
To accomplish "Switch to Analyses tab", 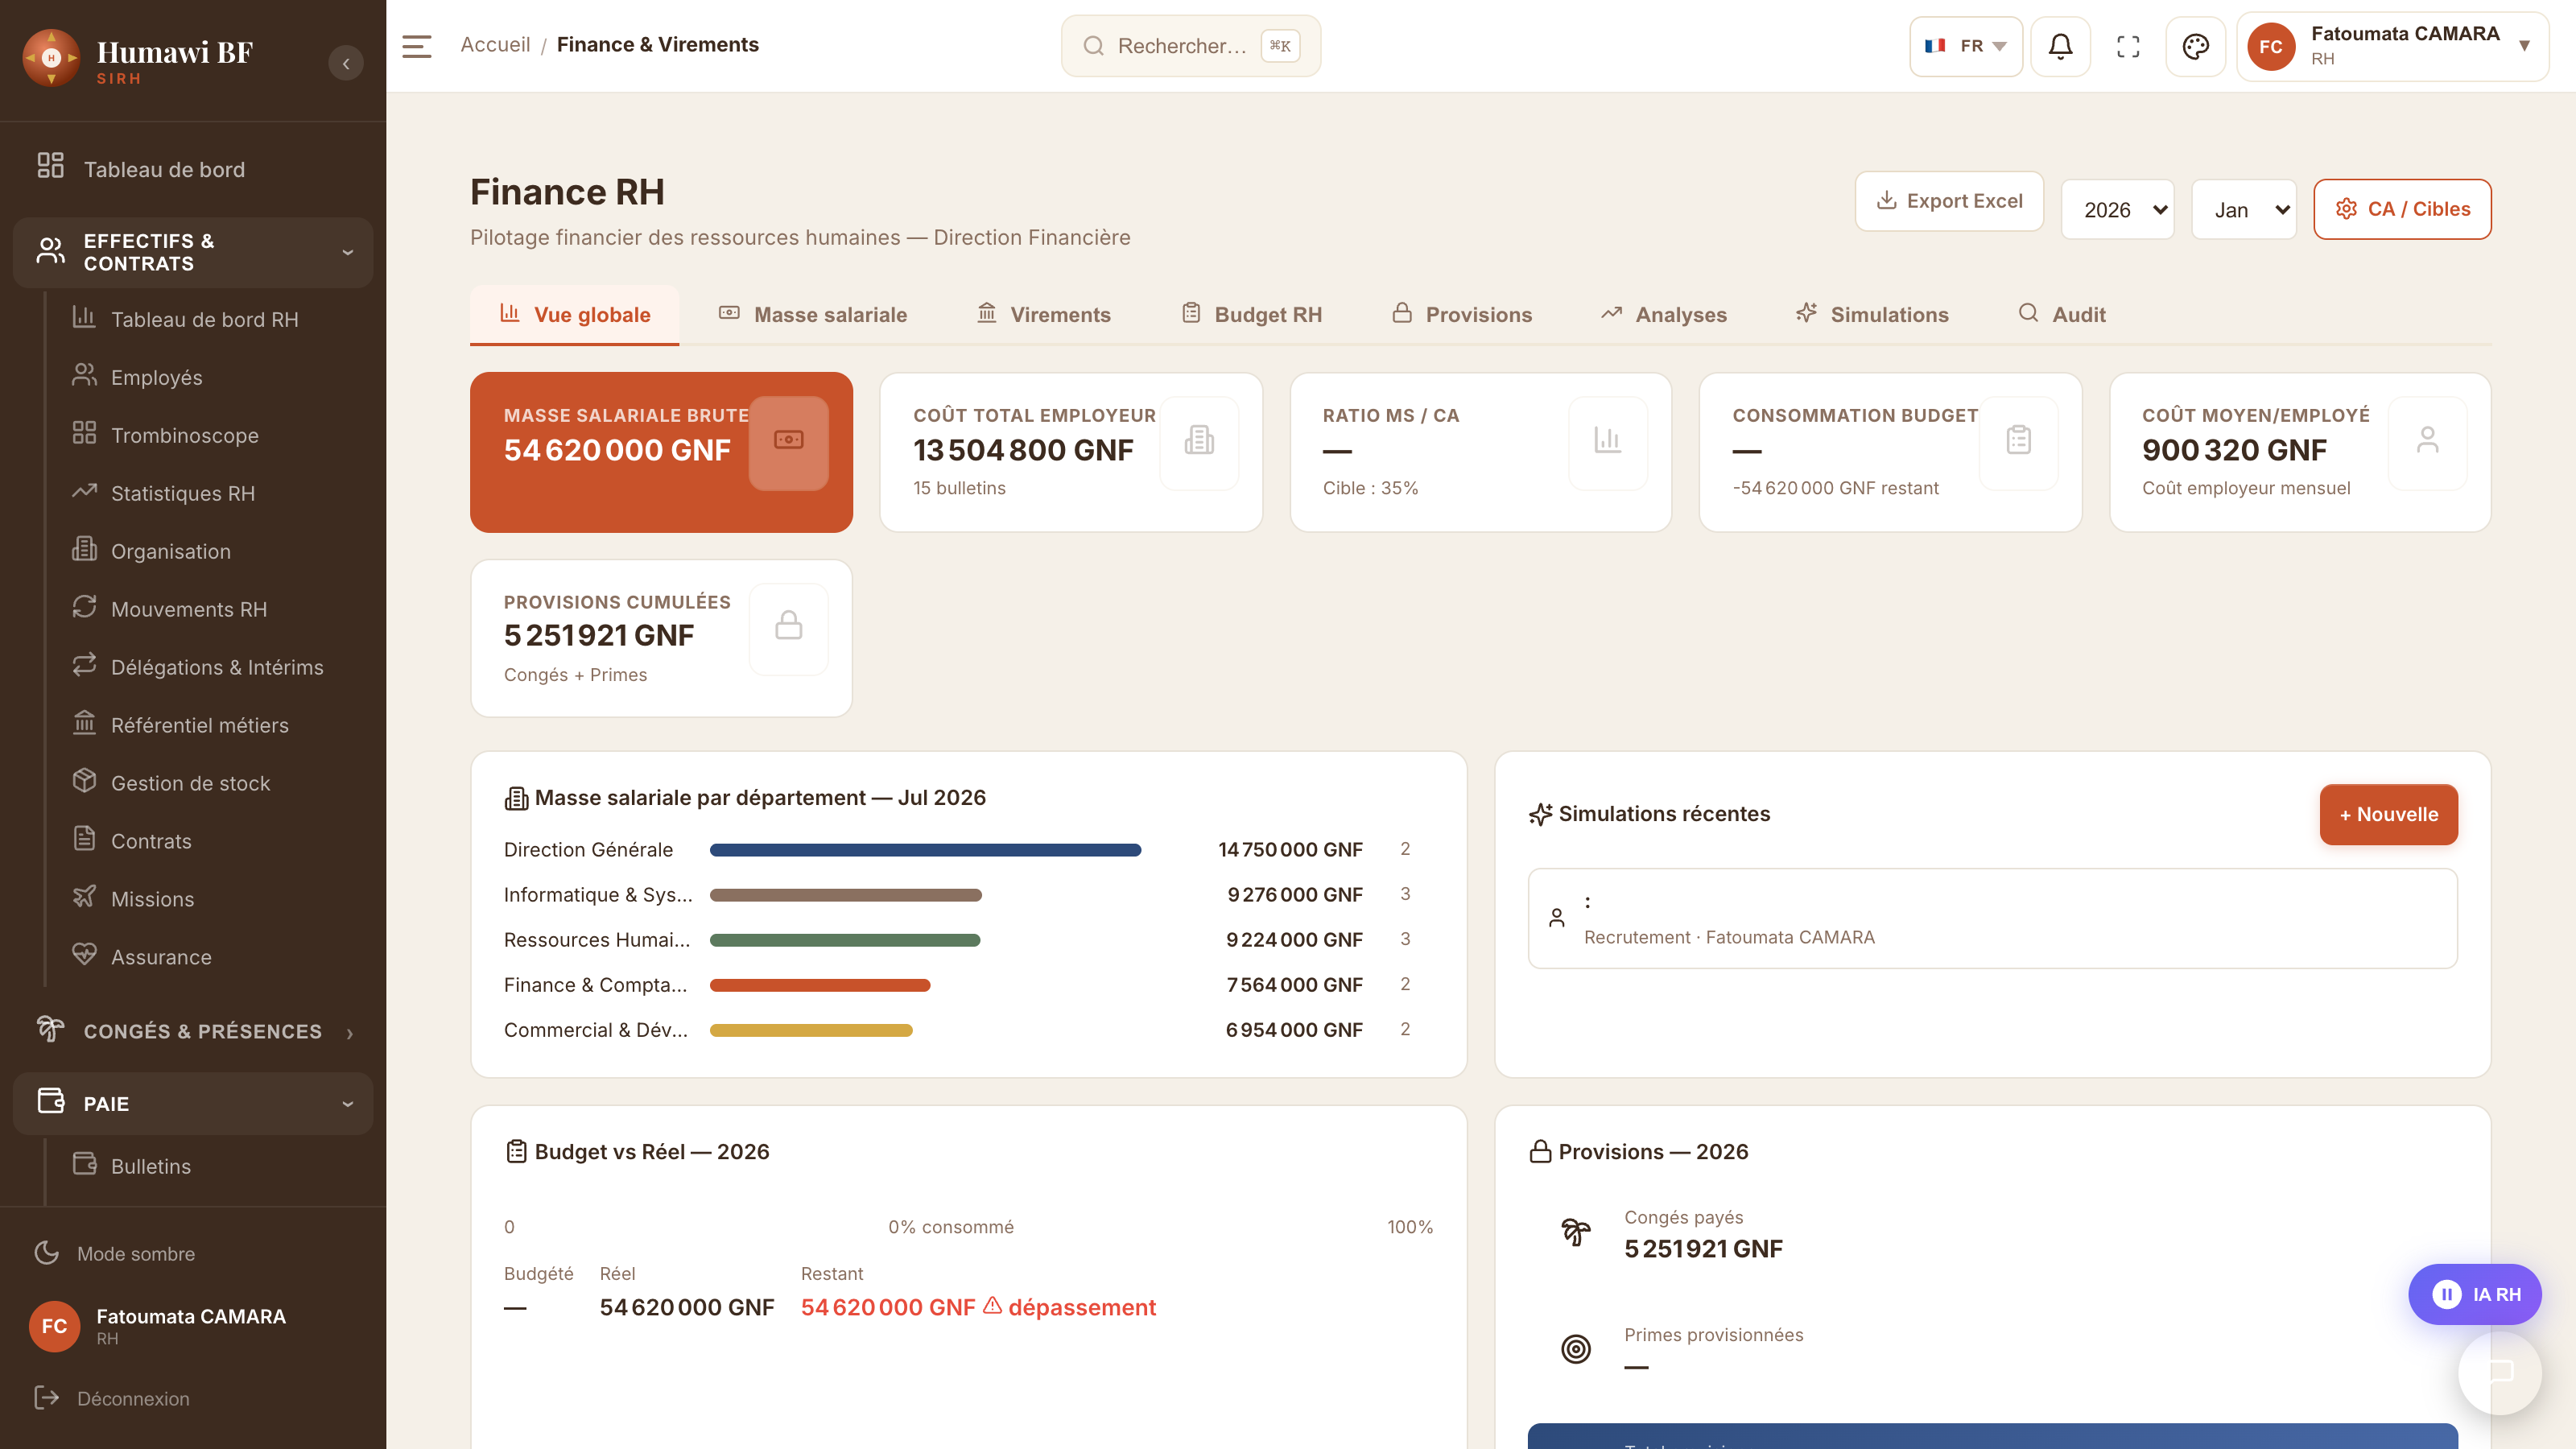I will 1663,314.
